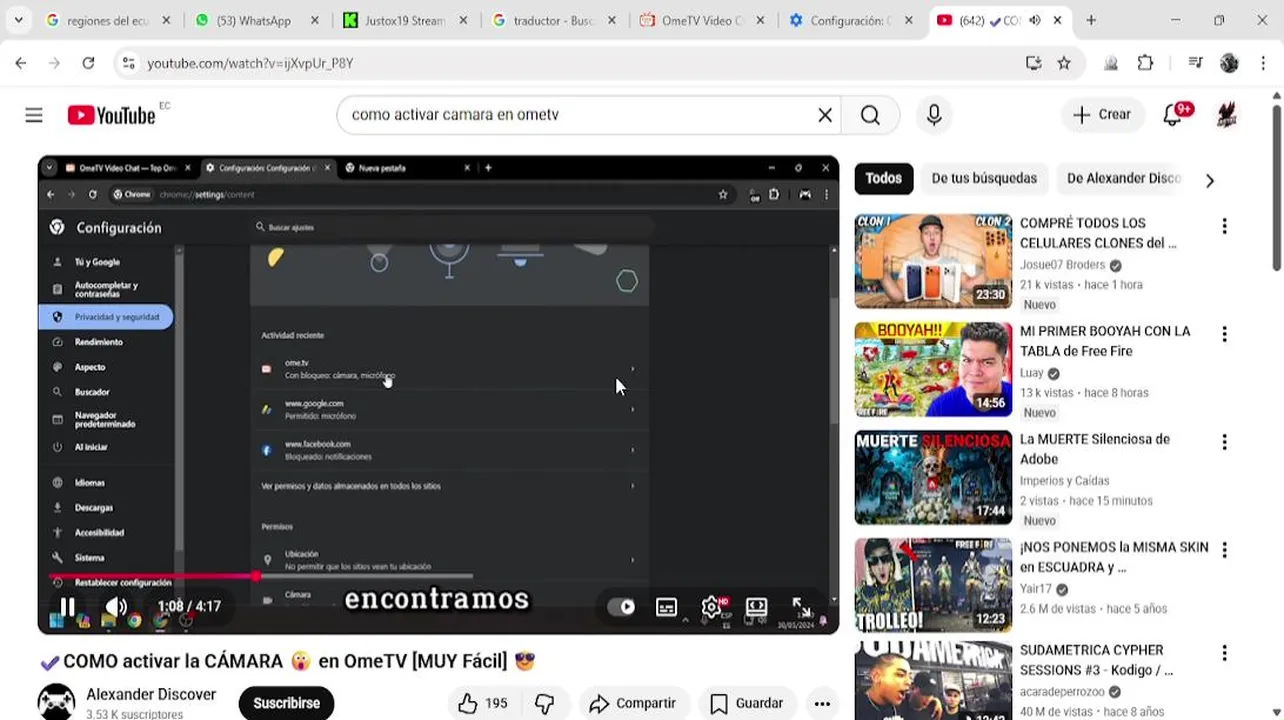Image resolution: width=1284 pixels, height=720 pixels.
Task: Pause the playing video
Action: point(67,606)
